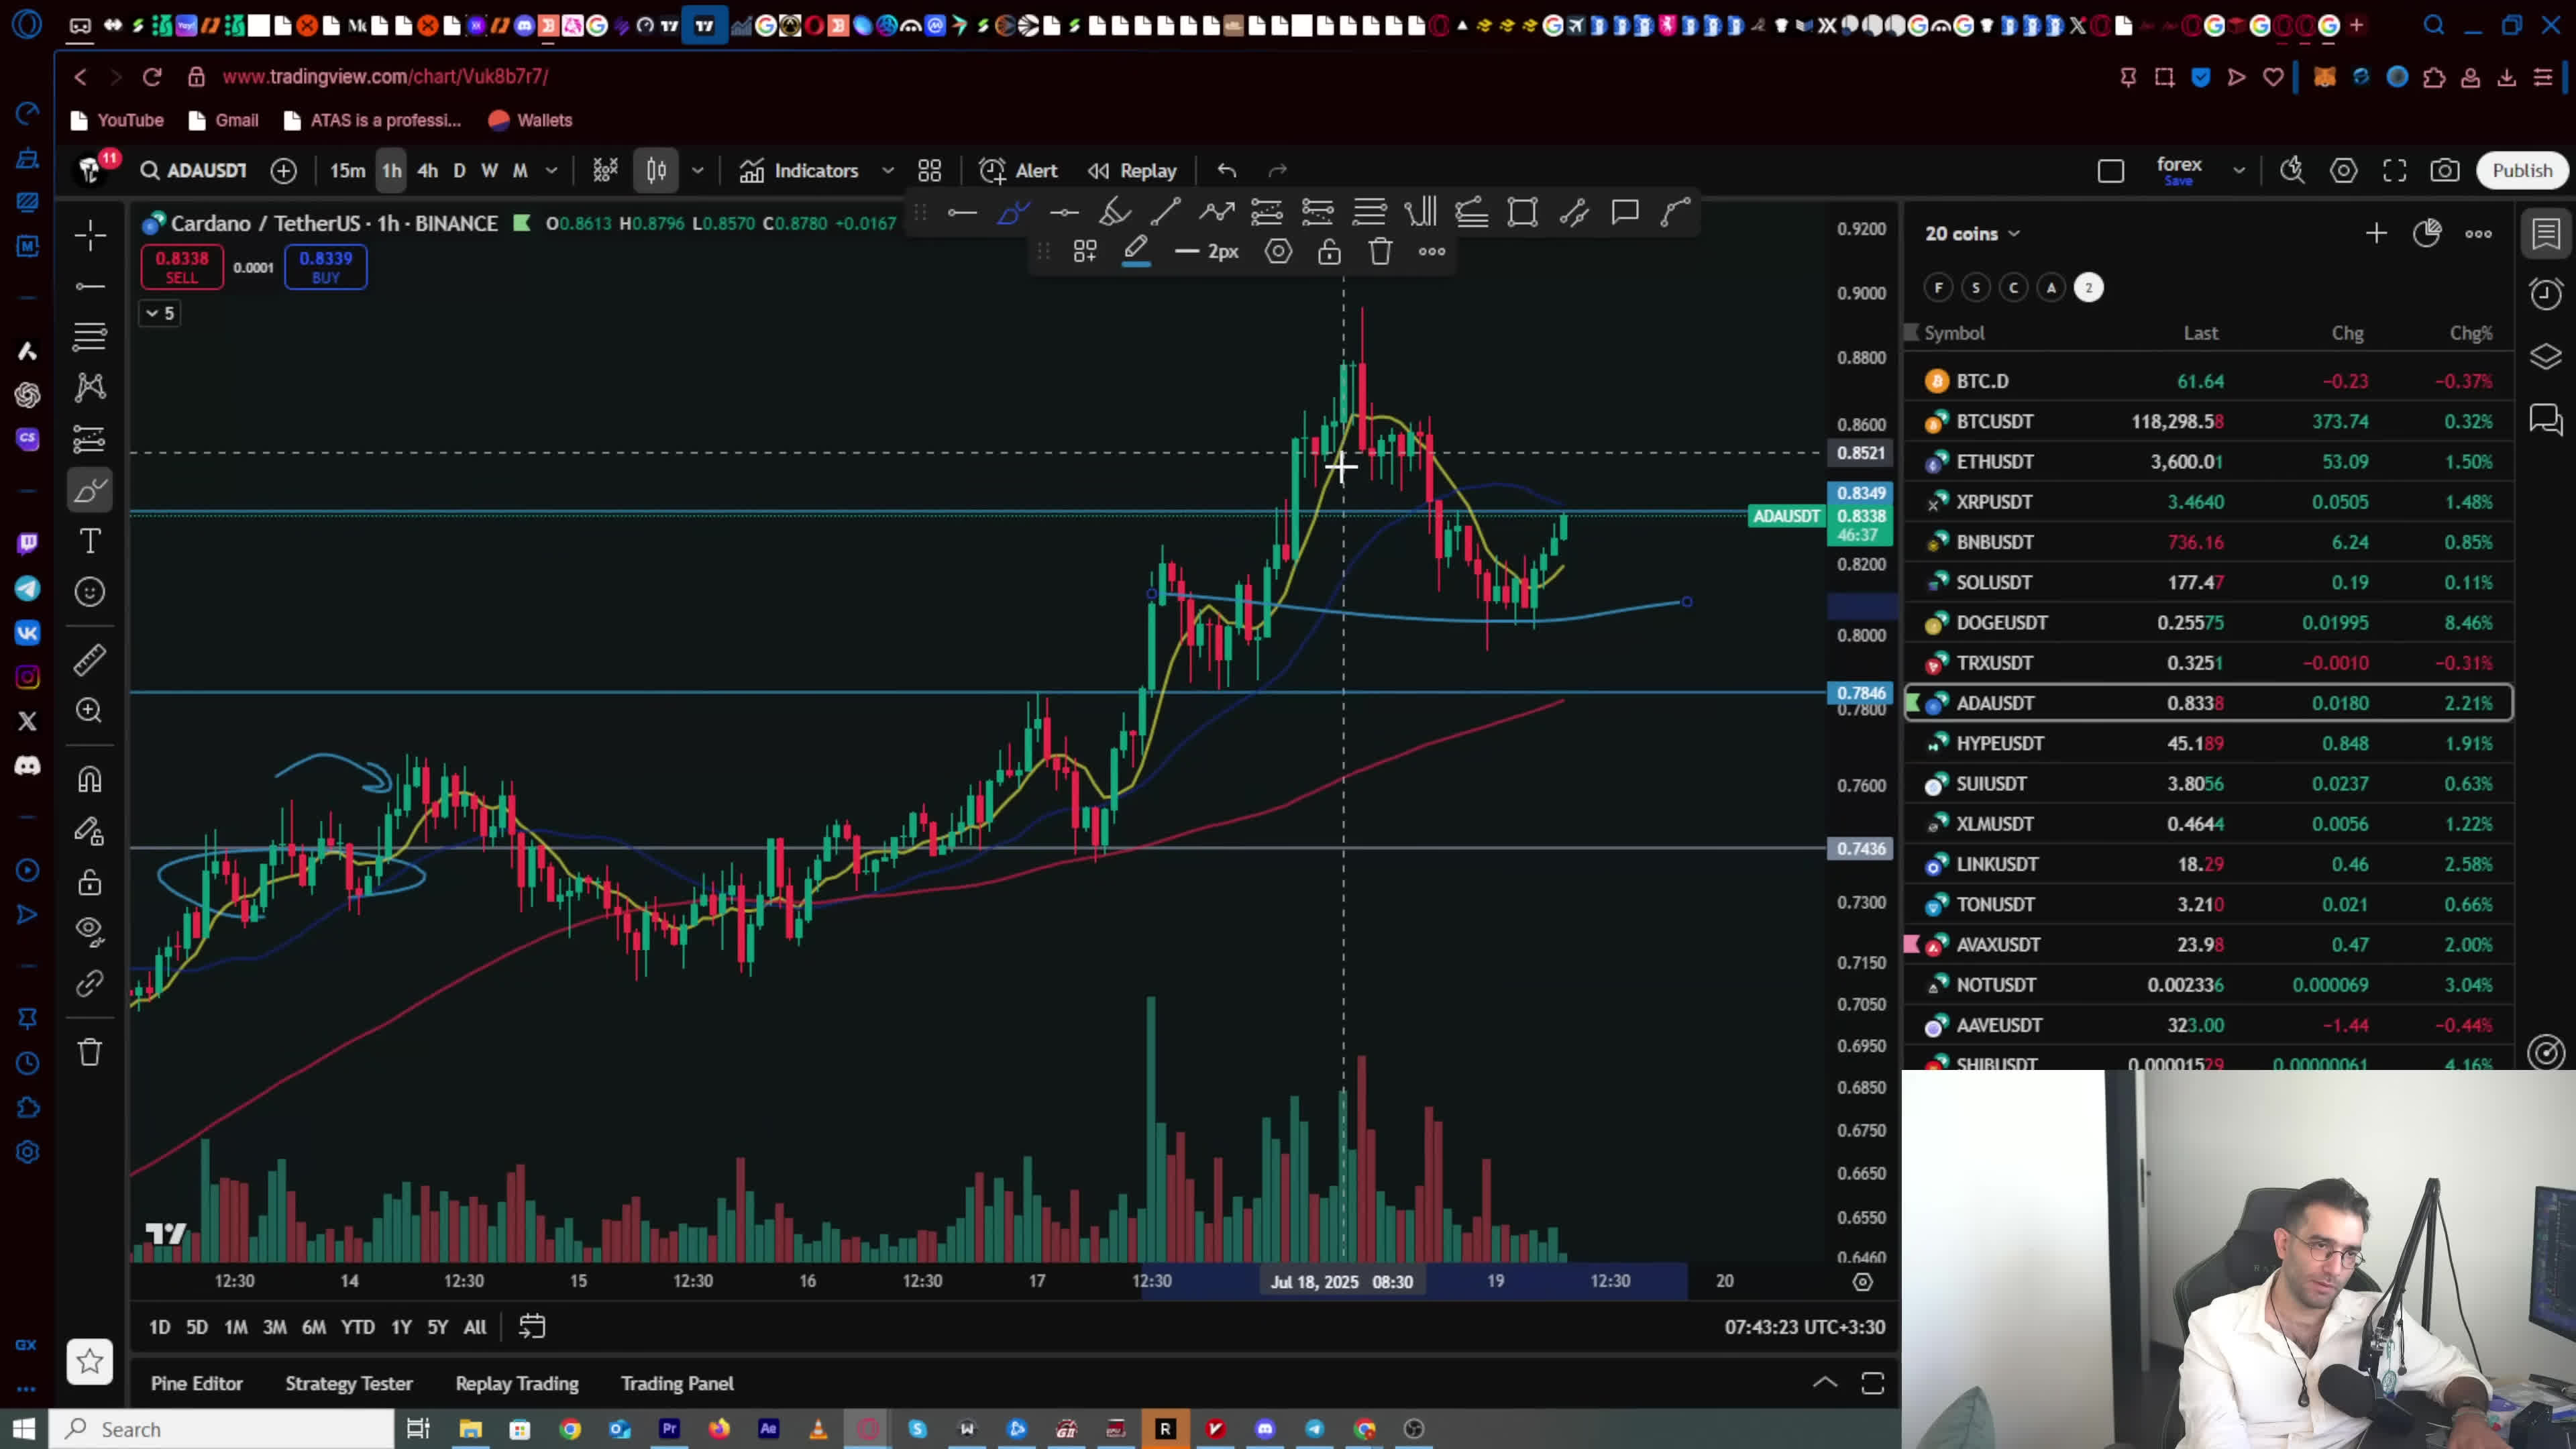Open the emoji icons tool
Image resolution: width=2576 pixels, height=1449 pixels.
[90, 592]
